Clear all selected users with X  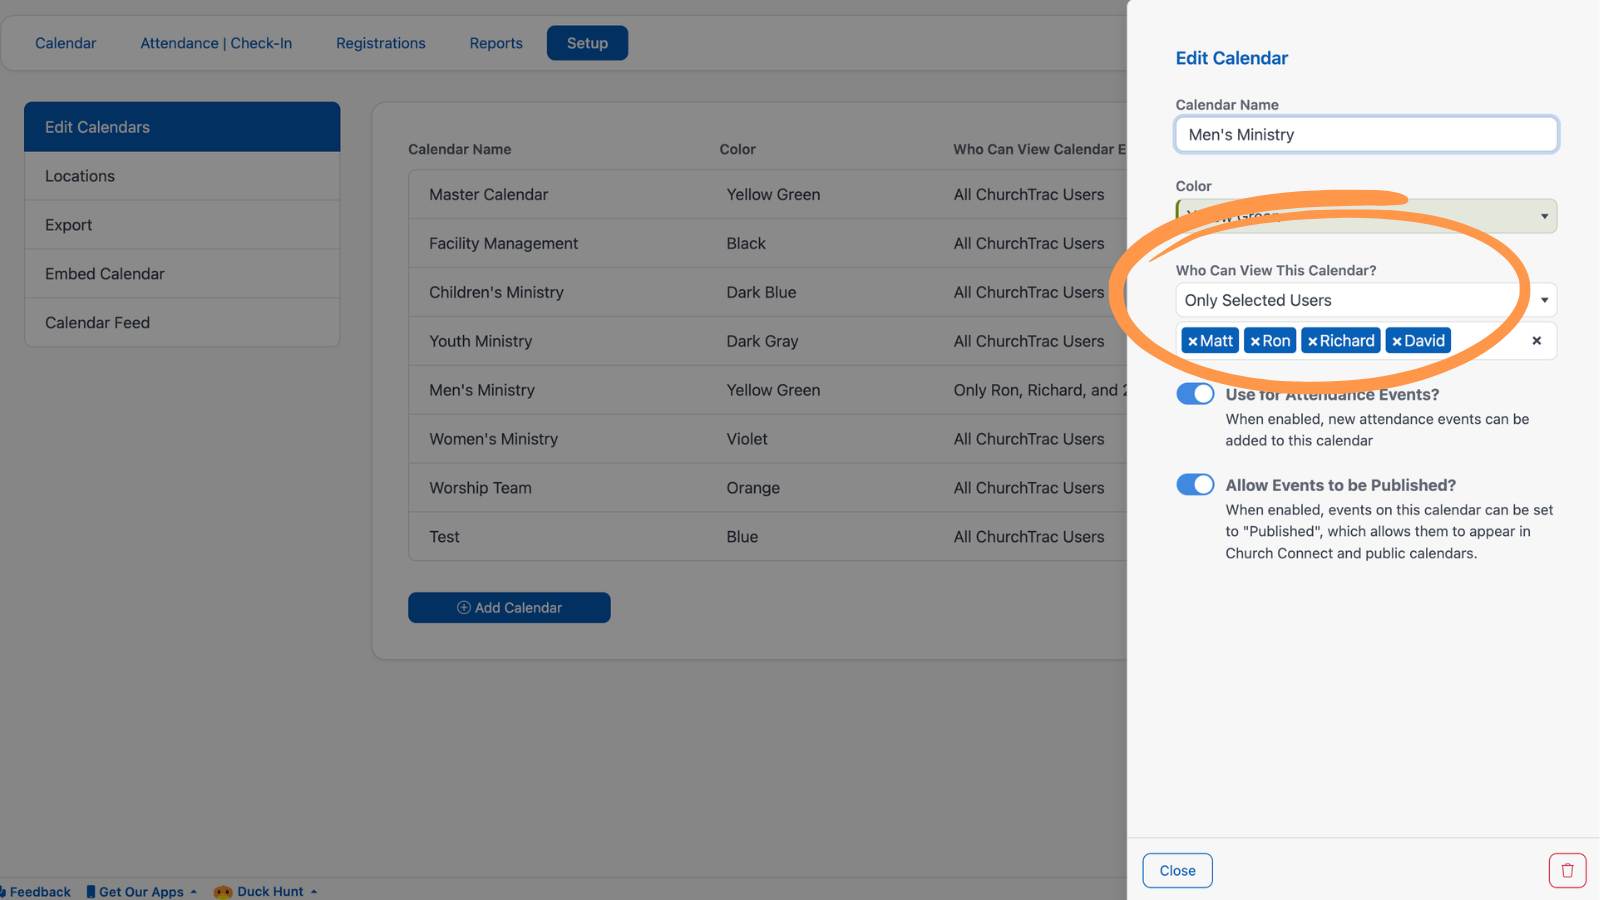1537,341
